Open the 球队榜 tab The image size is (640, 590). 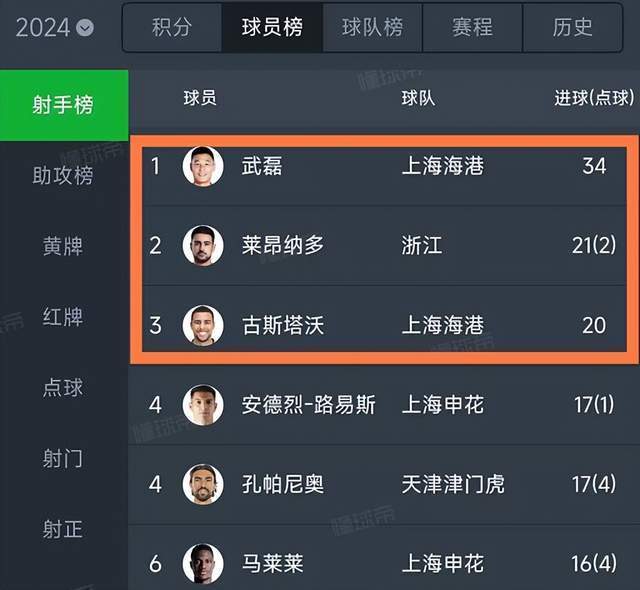tap(372, 28)
